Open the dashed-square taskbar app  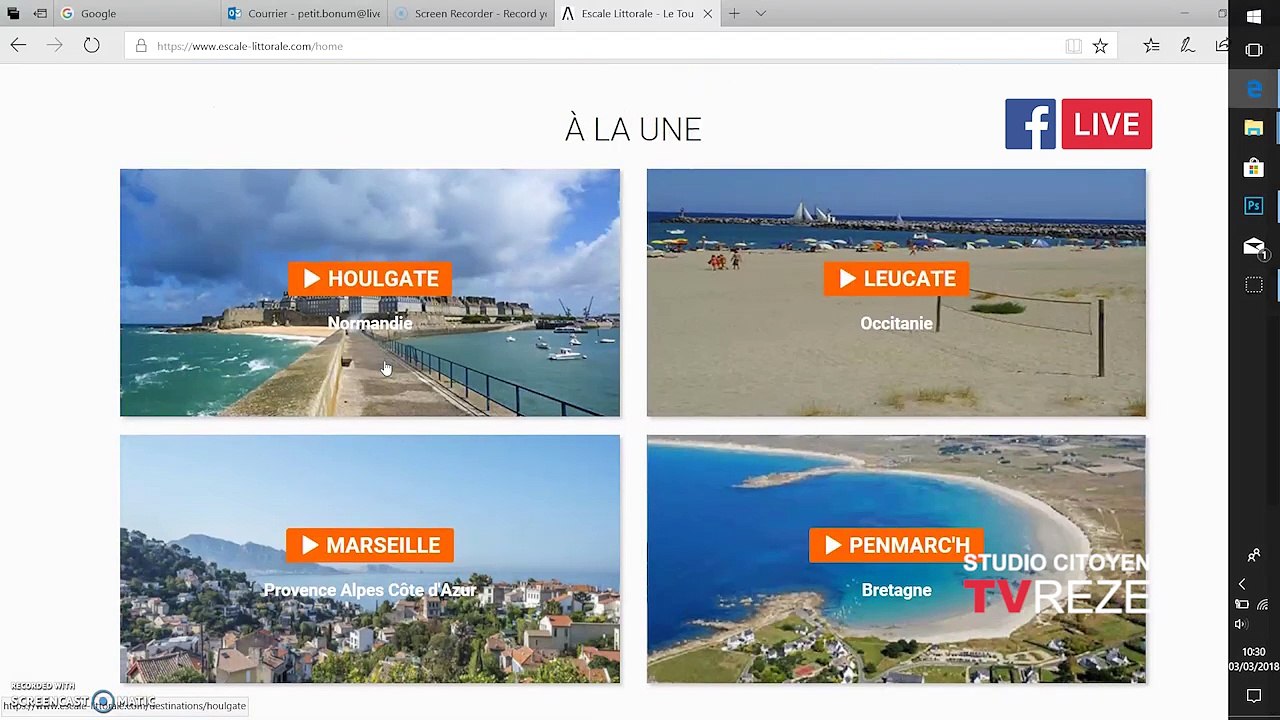pyautogui.click(x=1254, y=285)
